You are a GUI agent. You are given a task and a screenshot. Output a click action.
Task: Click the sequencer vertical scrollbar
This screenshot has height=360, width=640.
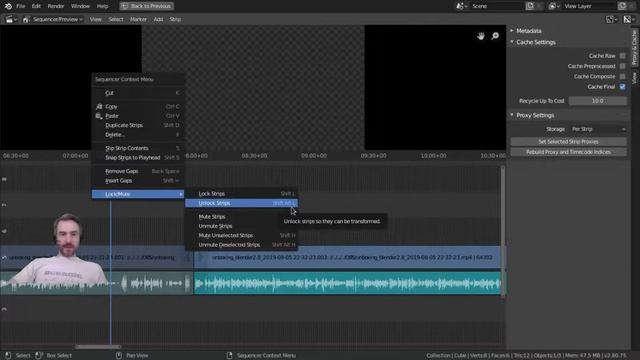(503, 231)
